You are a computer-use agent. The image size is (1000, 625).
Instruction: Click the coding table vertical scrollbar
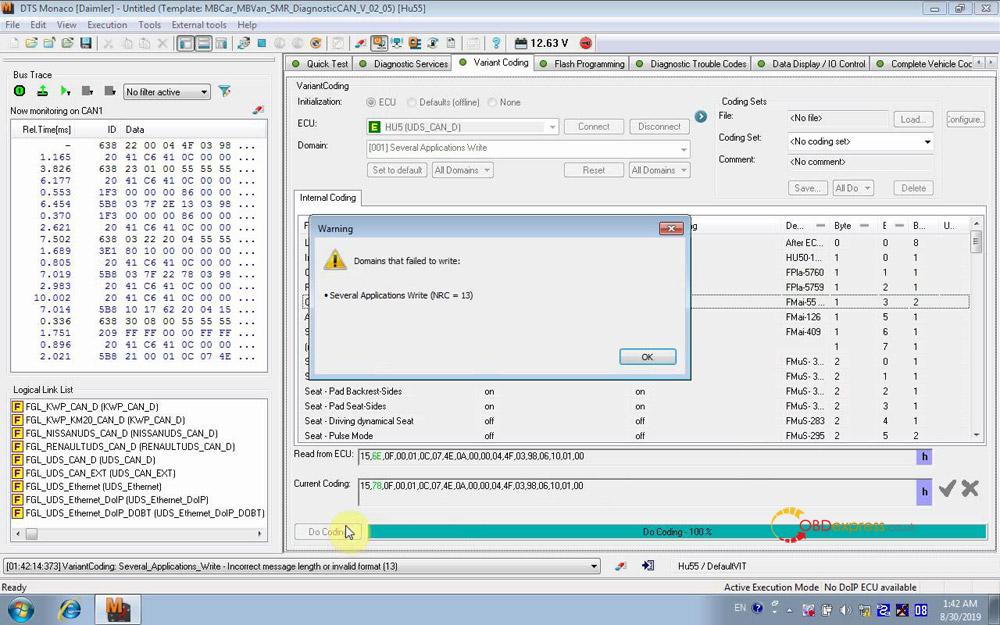click(x=976, y=329)
